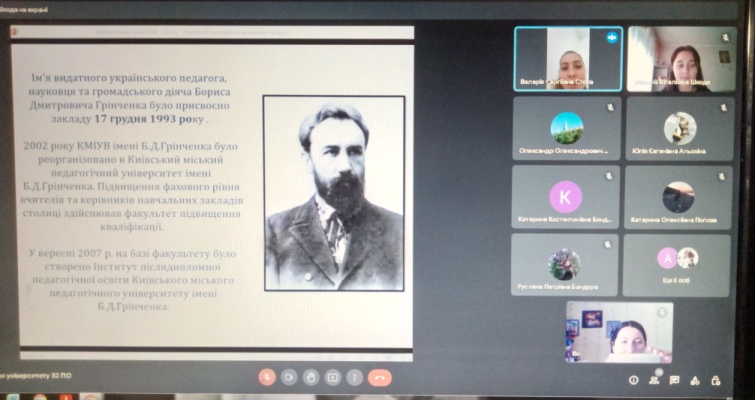Show the participants list people icon
The height and width of the screenshot is (400, 755).
[x=654, y=380]
